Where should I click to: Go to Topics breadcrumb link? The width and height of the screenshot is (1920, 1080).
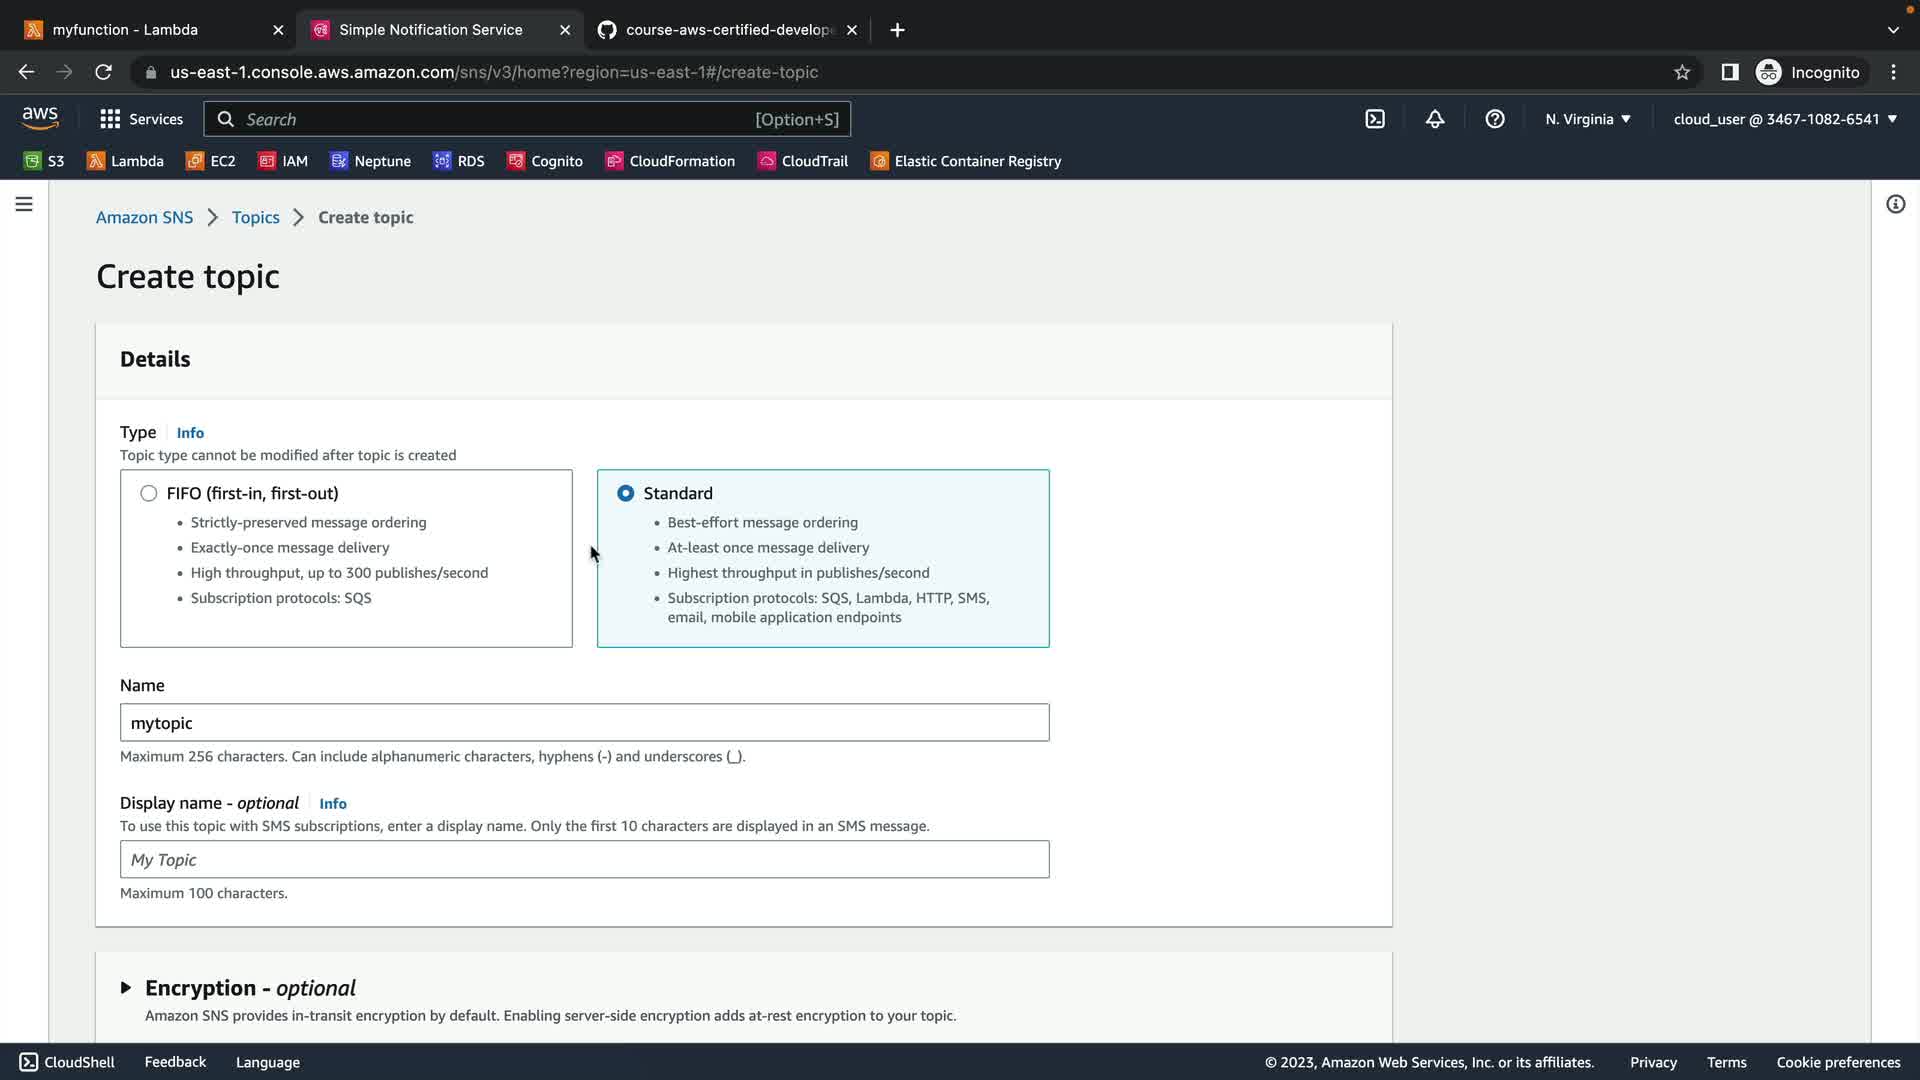click(255, 217)
